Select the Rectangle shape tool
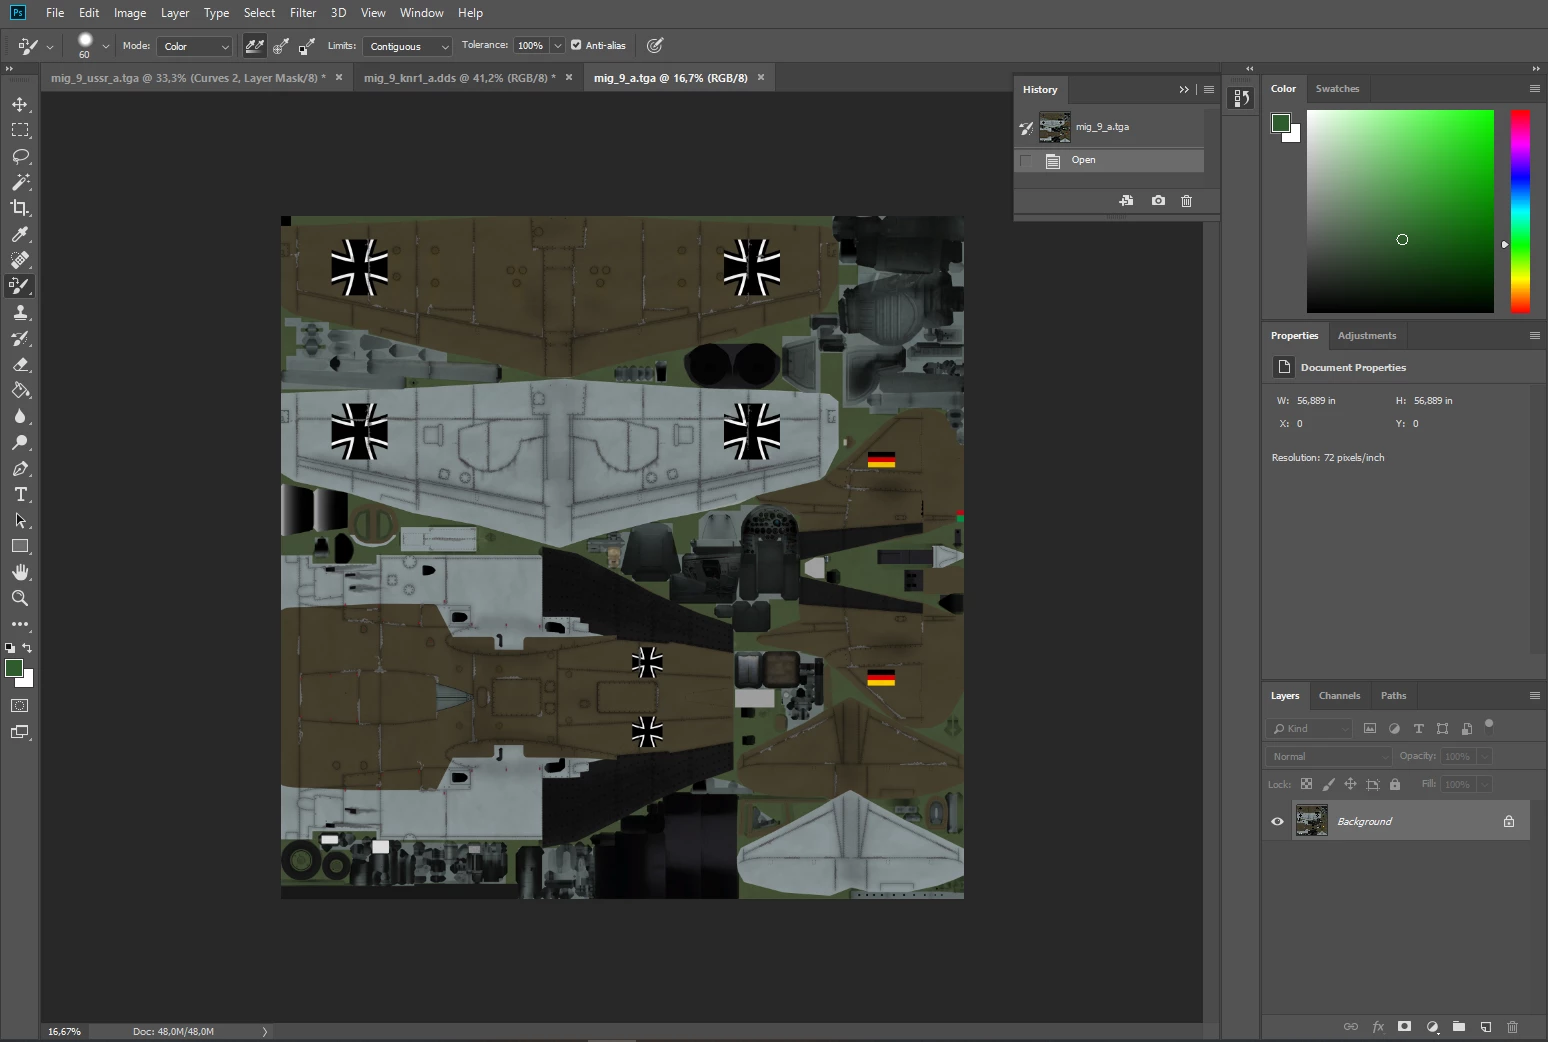Screen dimensions: 1548x1042 coord(20,546)
